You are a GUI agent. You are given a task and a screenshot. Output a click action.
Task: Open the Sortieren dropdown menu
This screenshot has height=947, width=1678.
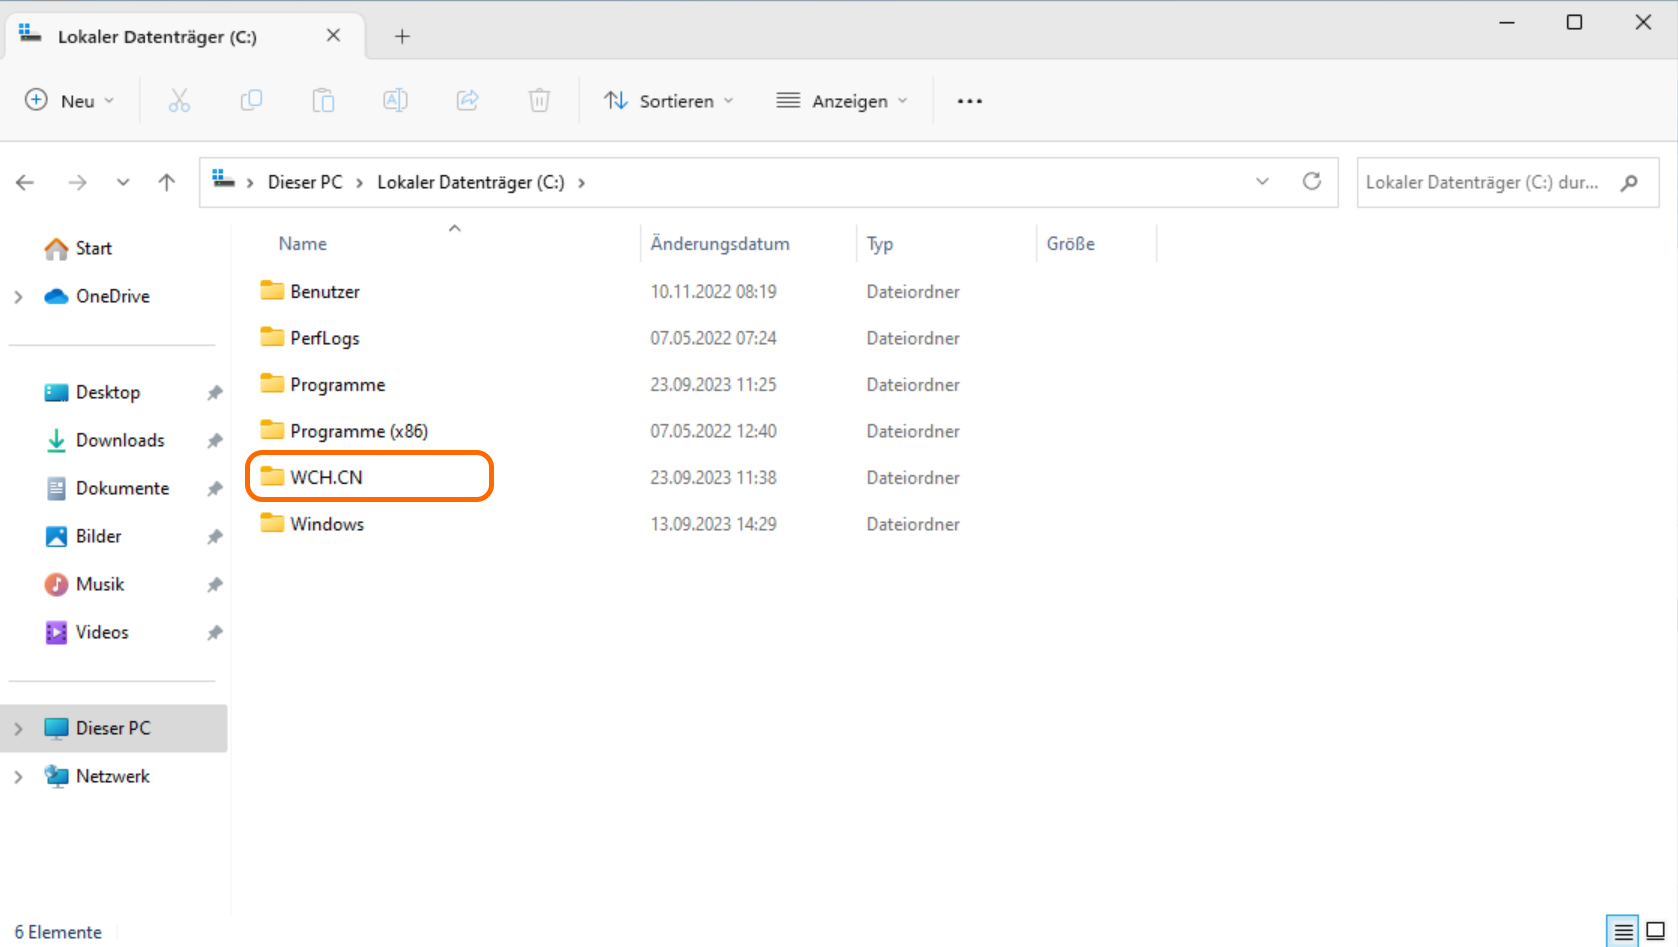669,101
